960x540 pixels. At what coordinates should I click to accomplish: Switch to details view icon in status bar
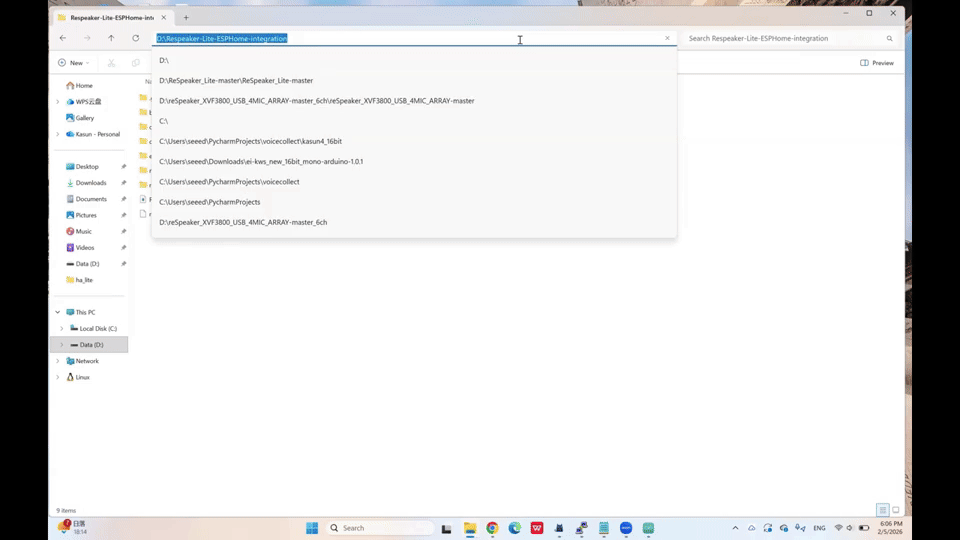click(x=882, y=510)
